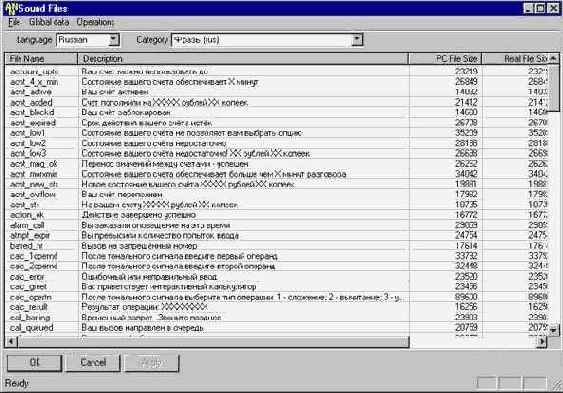Open the Global data menu
Screen dimensions: 563x393
[x=49, y=22]
